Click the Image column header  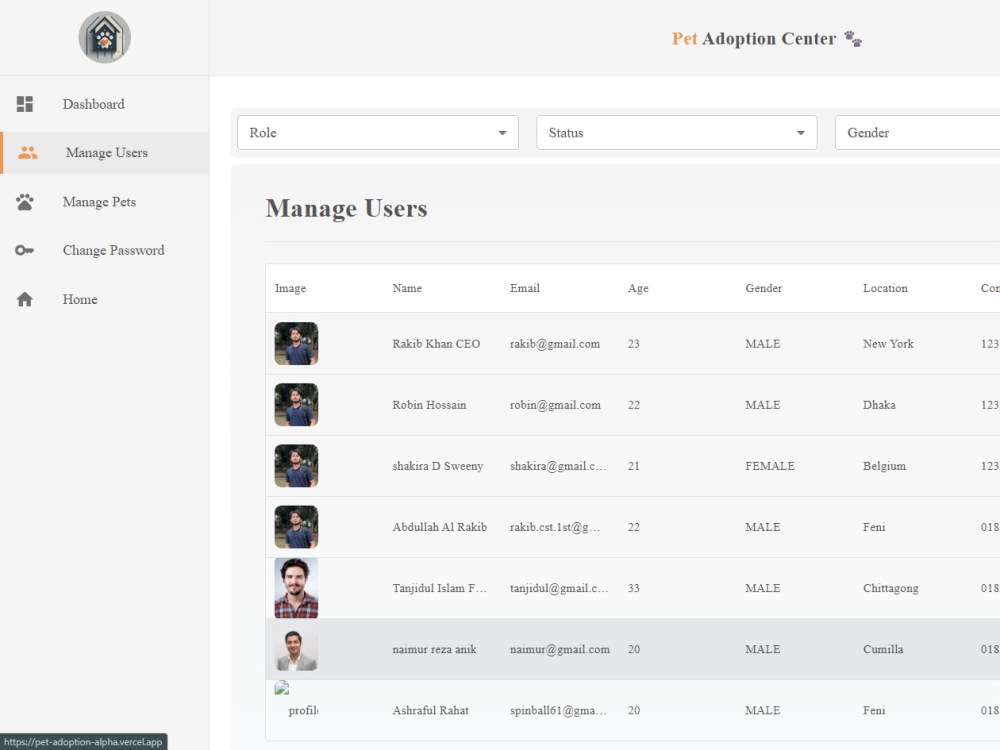(x=290, y=288)
